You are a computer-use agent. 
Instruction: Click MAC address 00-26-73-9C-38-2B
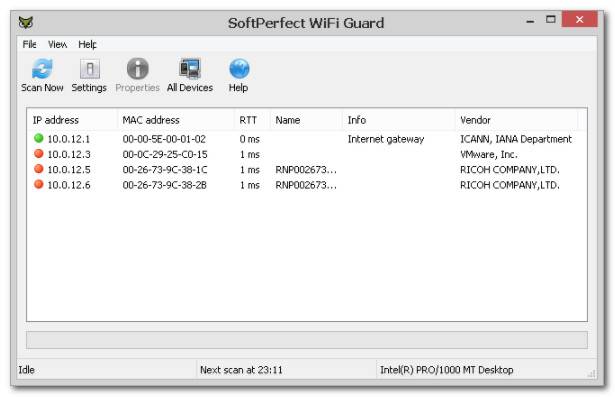tap(164, 185)
